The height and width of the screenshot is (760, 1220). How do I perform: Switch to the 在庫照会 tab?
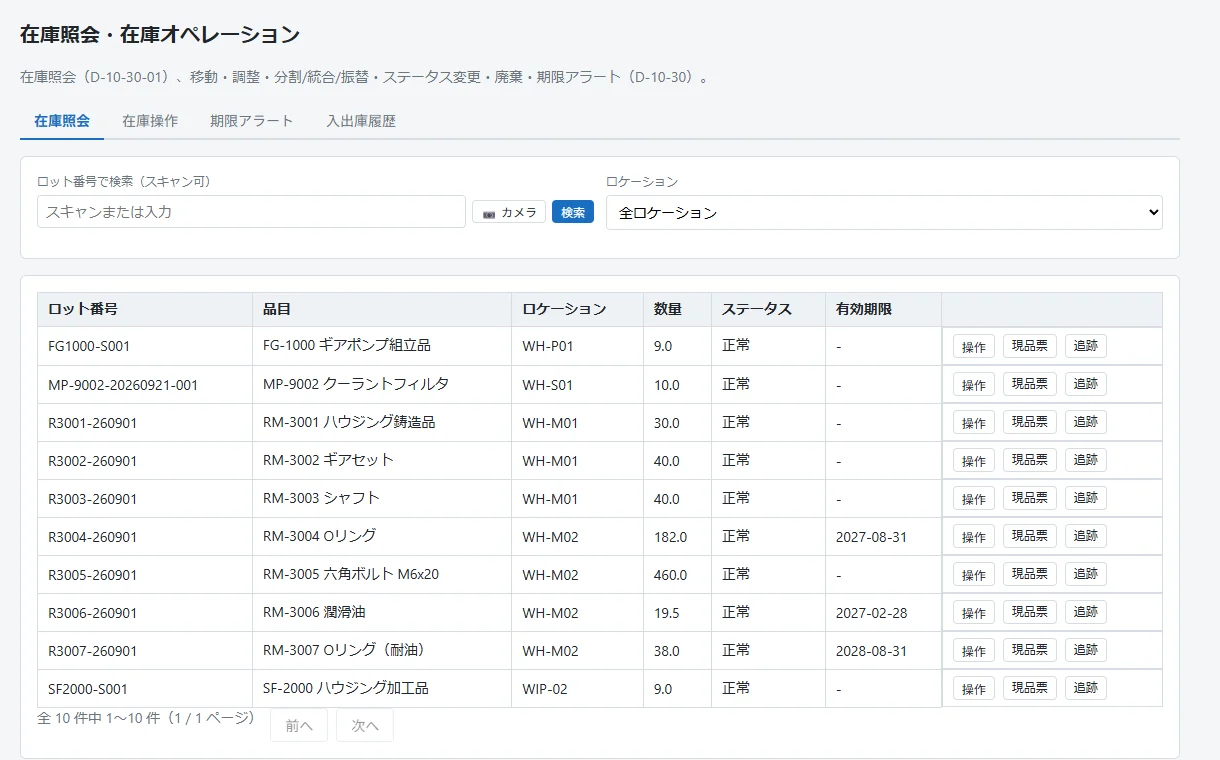click(x=62, y=121)
